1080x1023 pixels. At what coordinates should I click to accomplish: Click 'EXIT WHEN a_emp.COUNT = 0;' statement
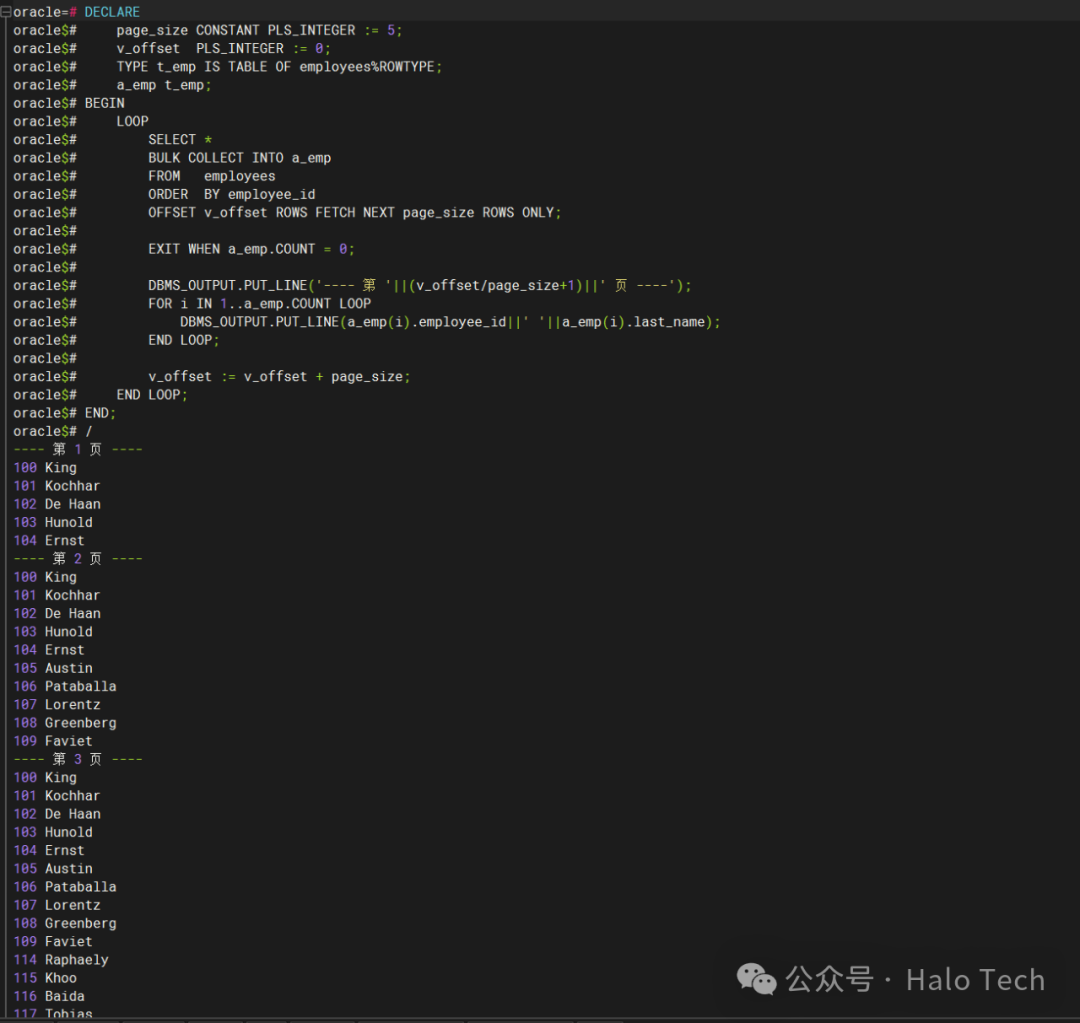click(x=251, y=249)
